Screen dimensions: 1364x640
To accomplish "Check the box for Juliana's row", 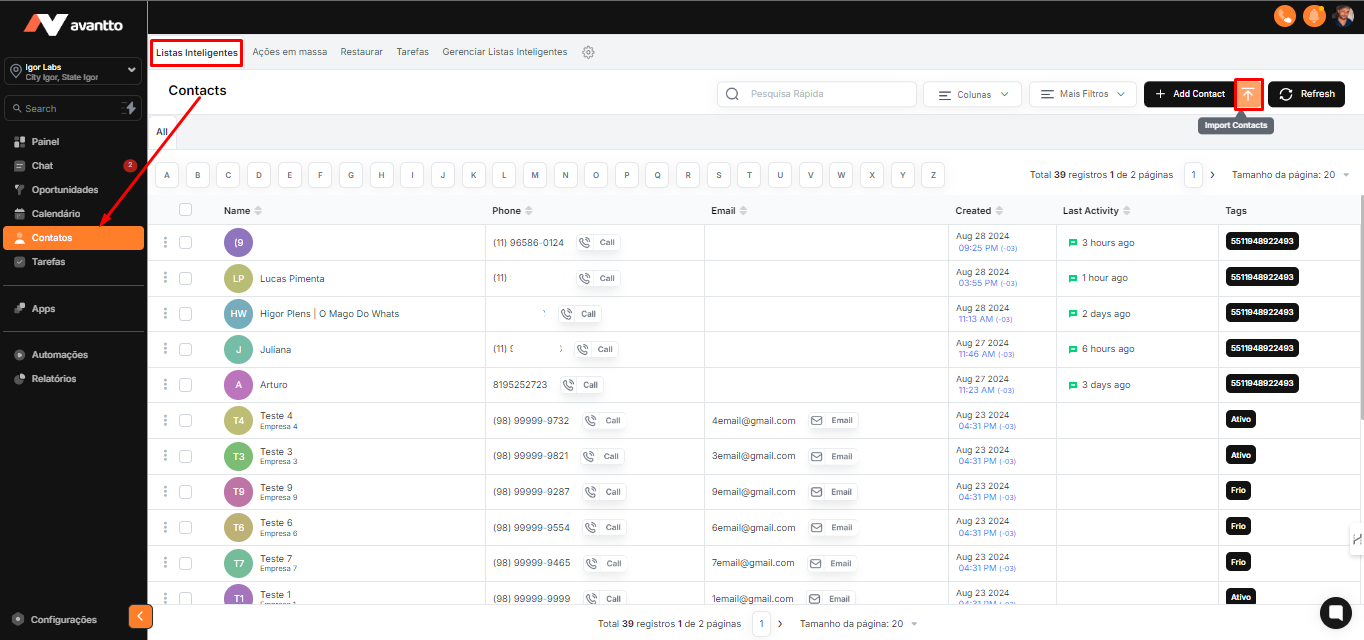I will coord(185,350).
